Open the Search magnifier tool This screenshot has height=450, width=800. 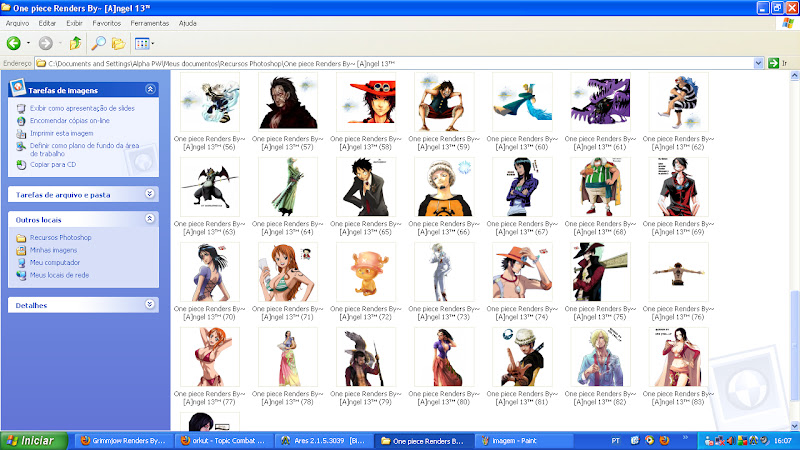click(98, 43)
